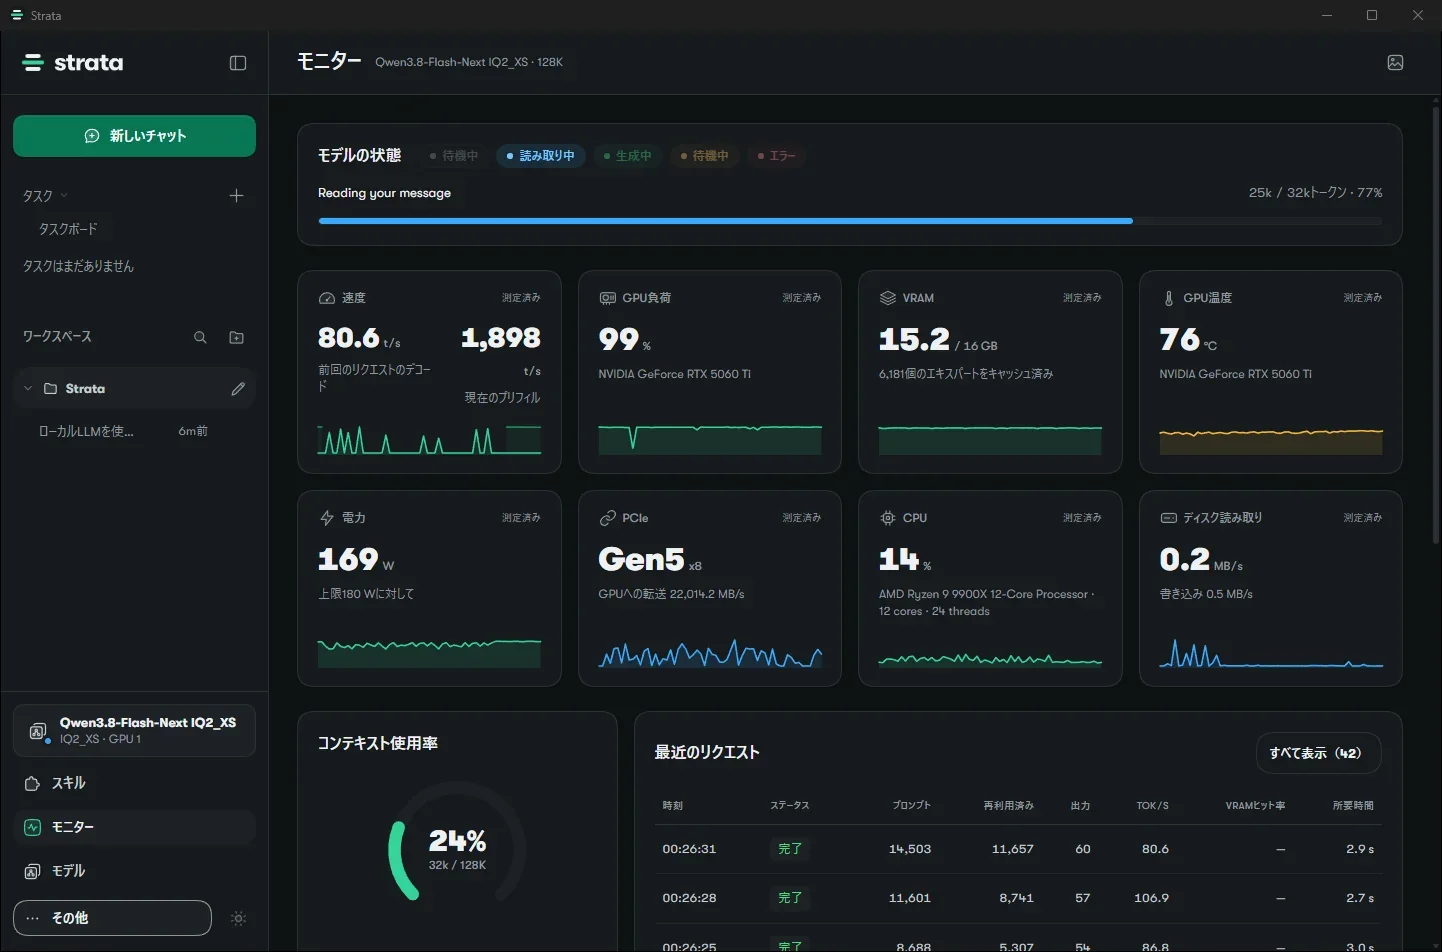Collapse the Strata workspace chevron
Image resolution: width=1442 pixels, height=952 pixels.
coord(27,389)
